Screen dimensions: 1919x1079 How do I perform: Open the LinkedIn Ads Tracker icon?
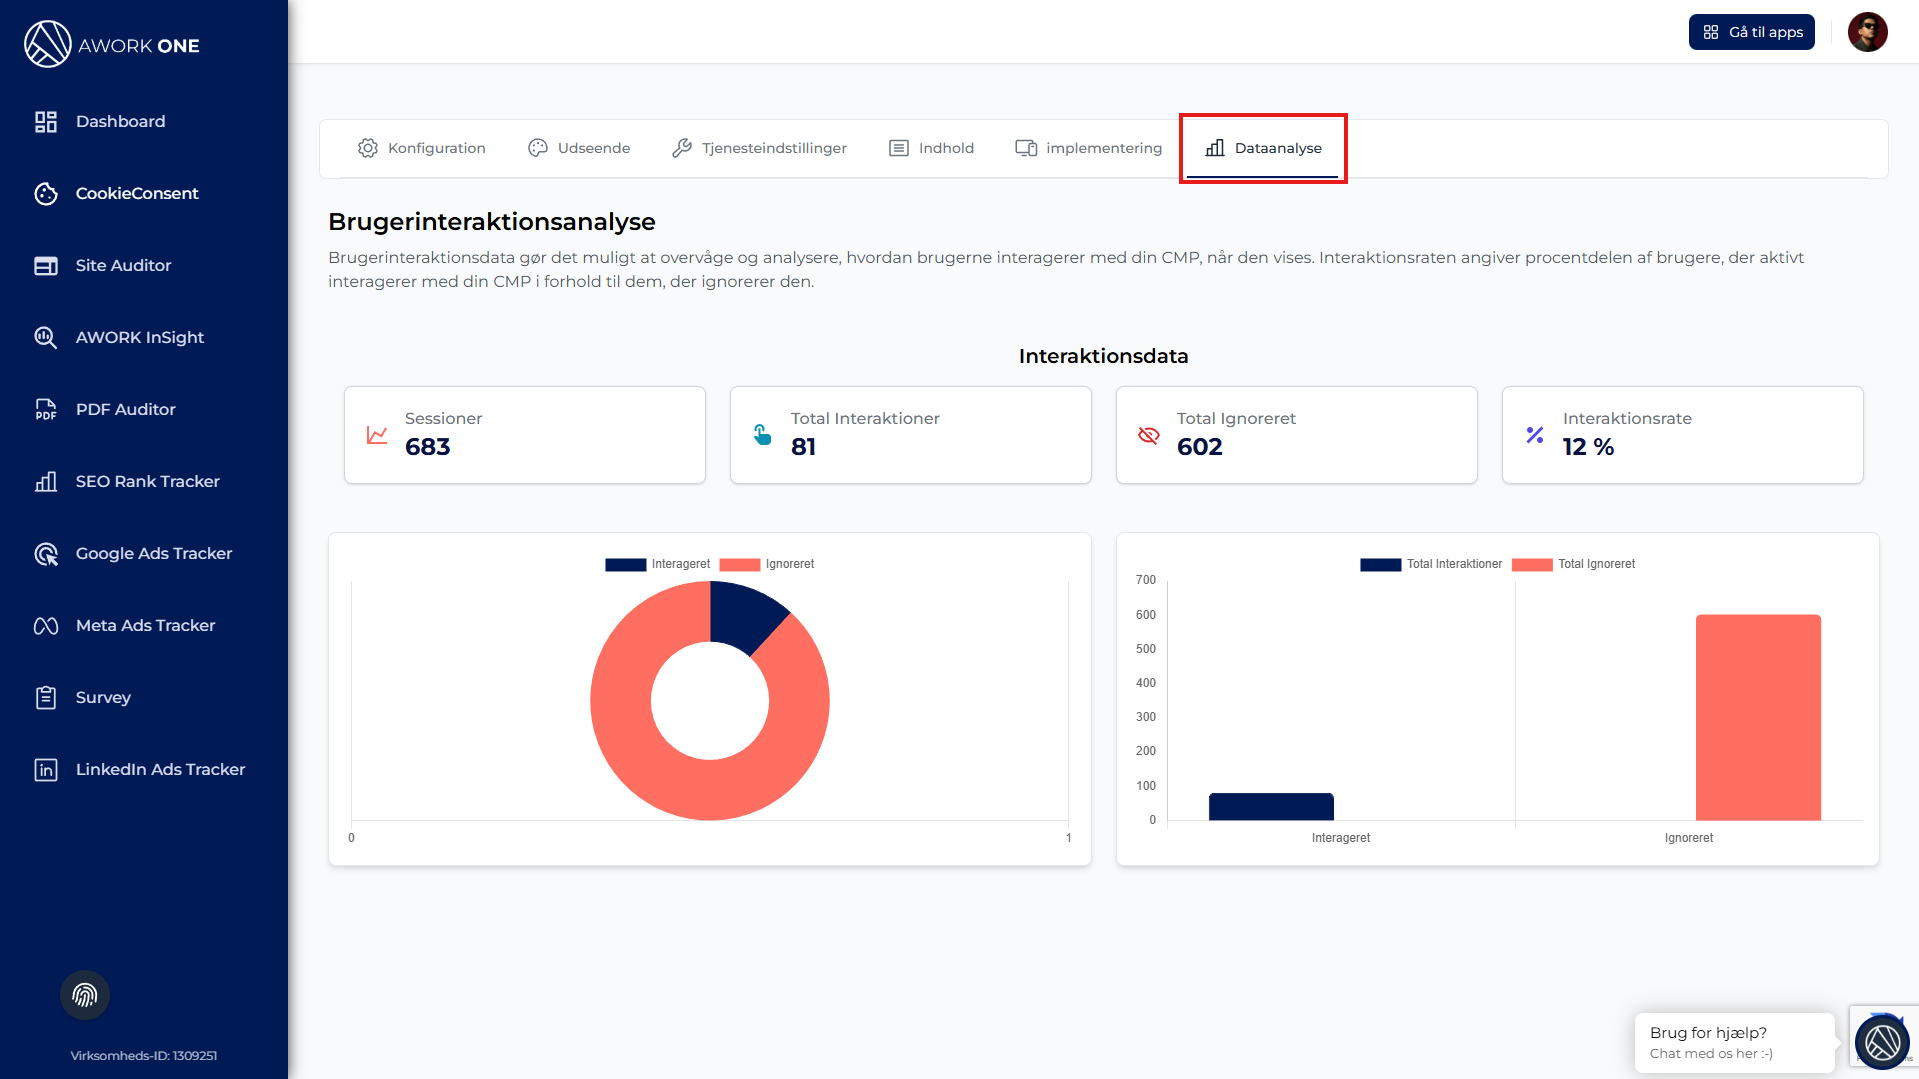(x=46, y=770)
